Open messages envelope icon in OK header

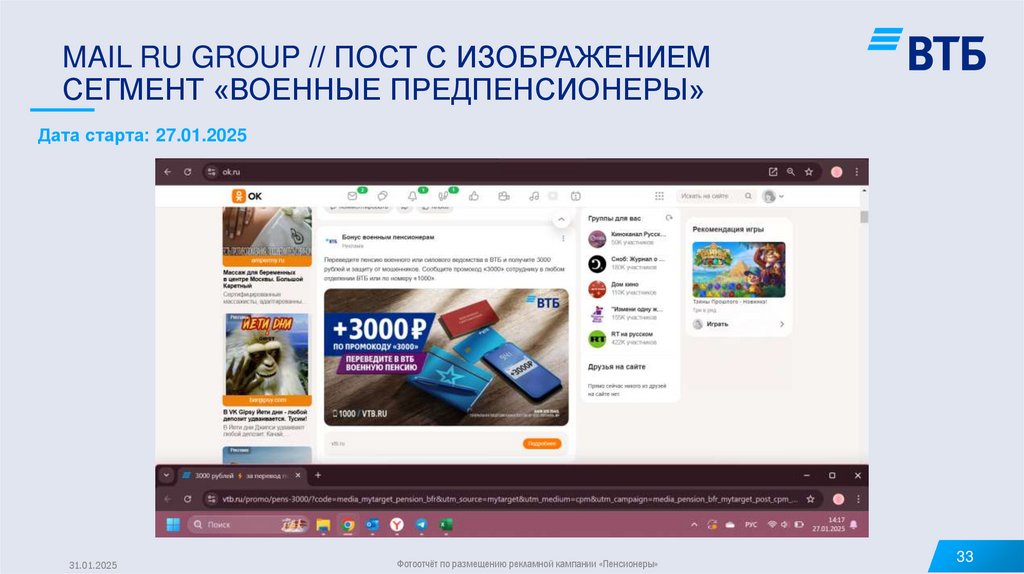point(353,196)
